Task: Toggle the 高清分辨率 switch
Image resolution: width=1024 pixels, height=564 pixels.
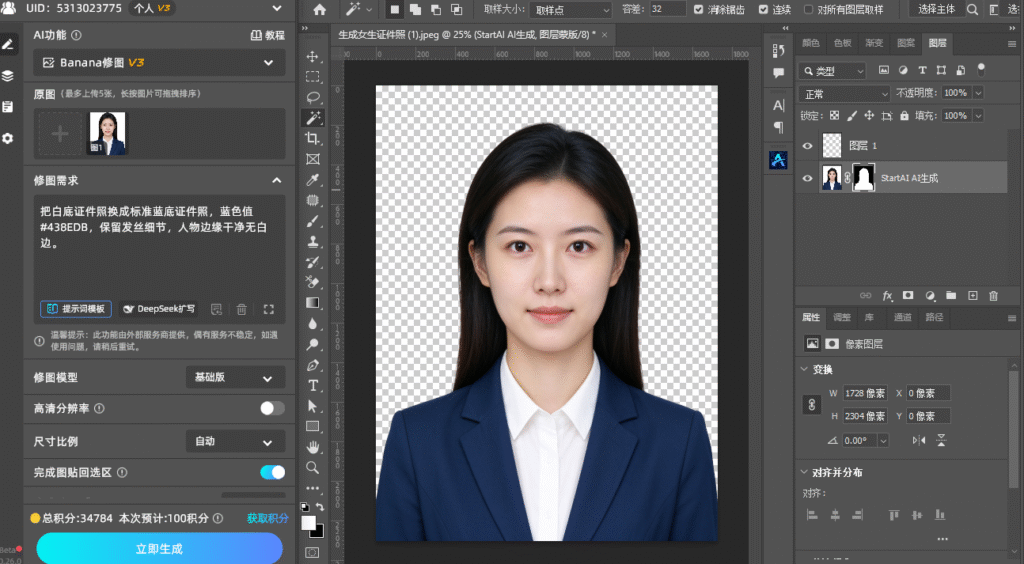Action: point(272,408)
